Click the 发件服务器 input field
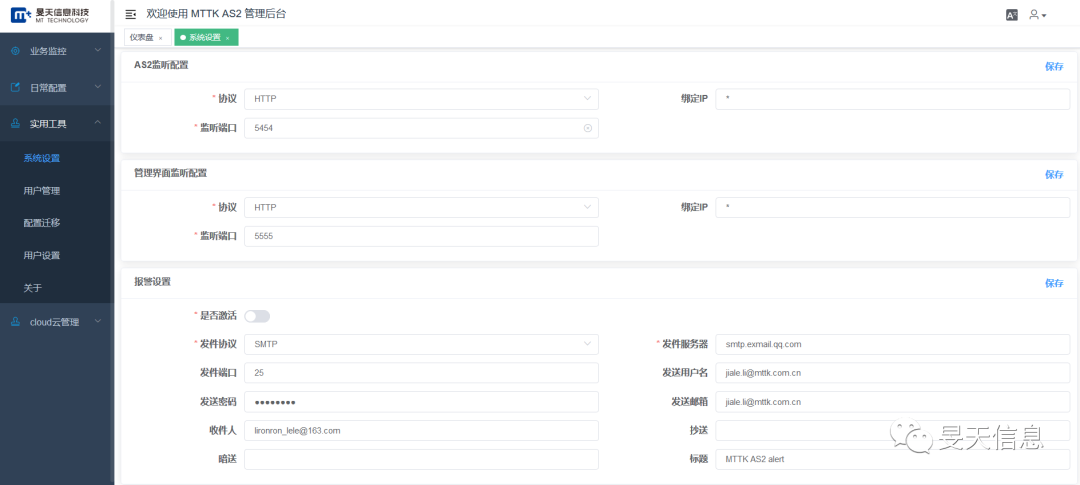 [893, 343]
